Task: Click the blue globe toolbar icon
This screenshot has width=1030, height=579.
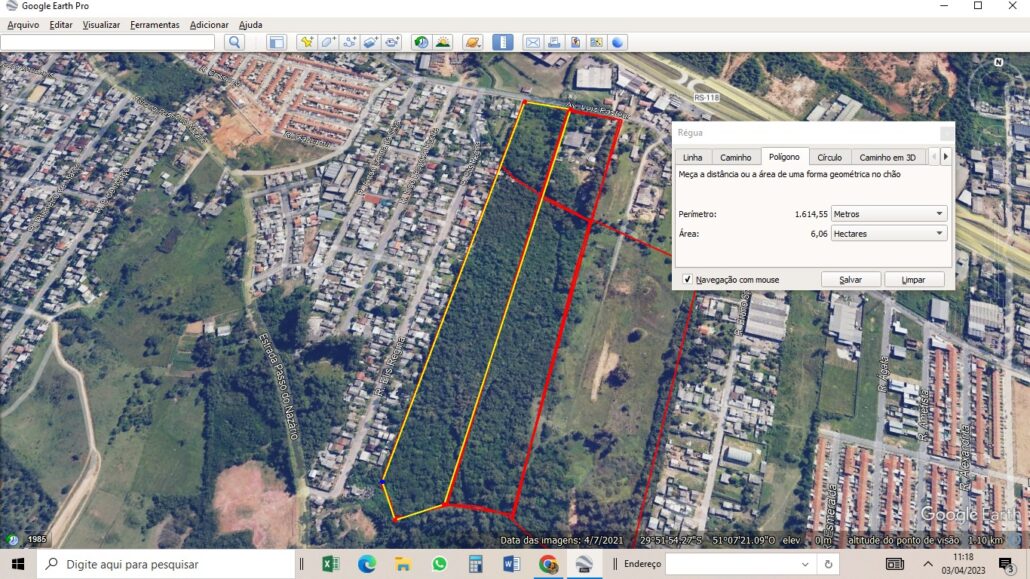Action: 617,43
